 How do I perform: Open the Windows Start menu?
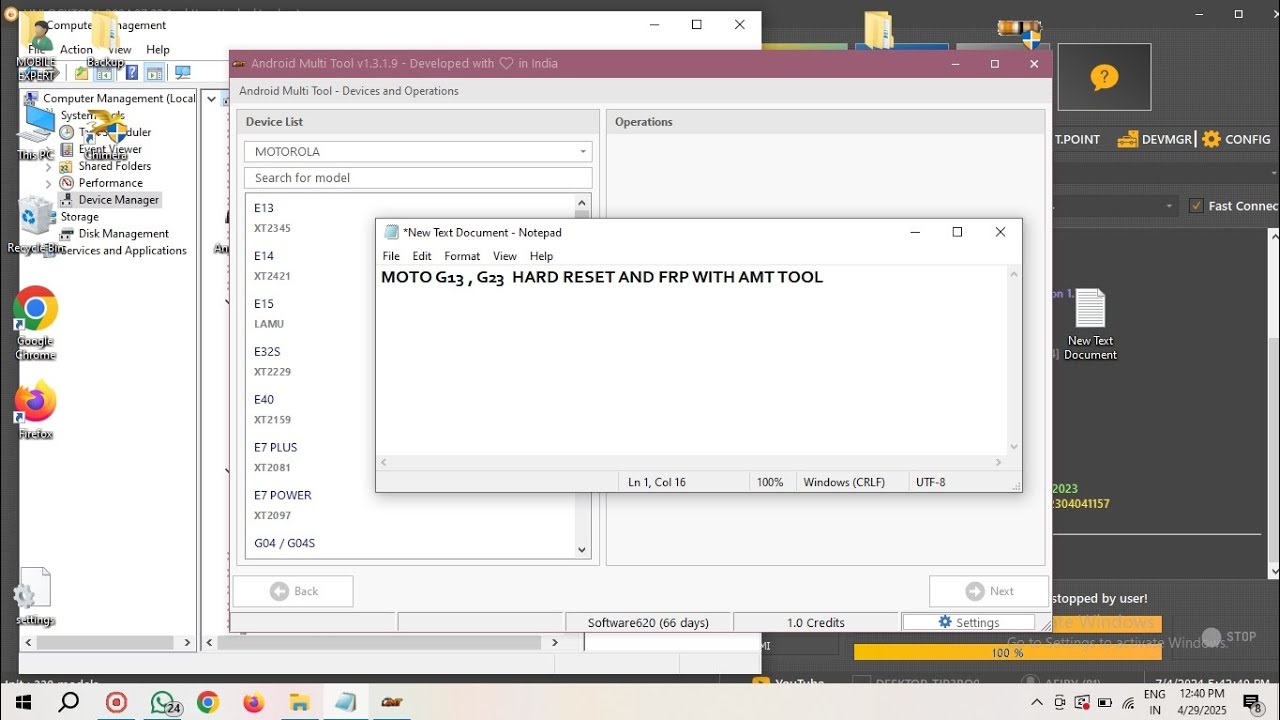pos(22,702)
